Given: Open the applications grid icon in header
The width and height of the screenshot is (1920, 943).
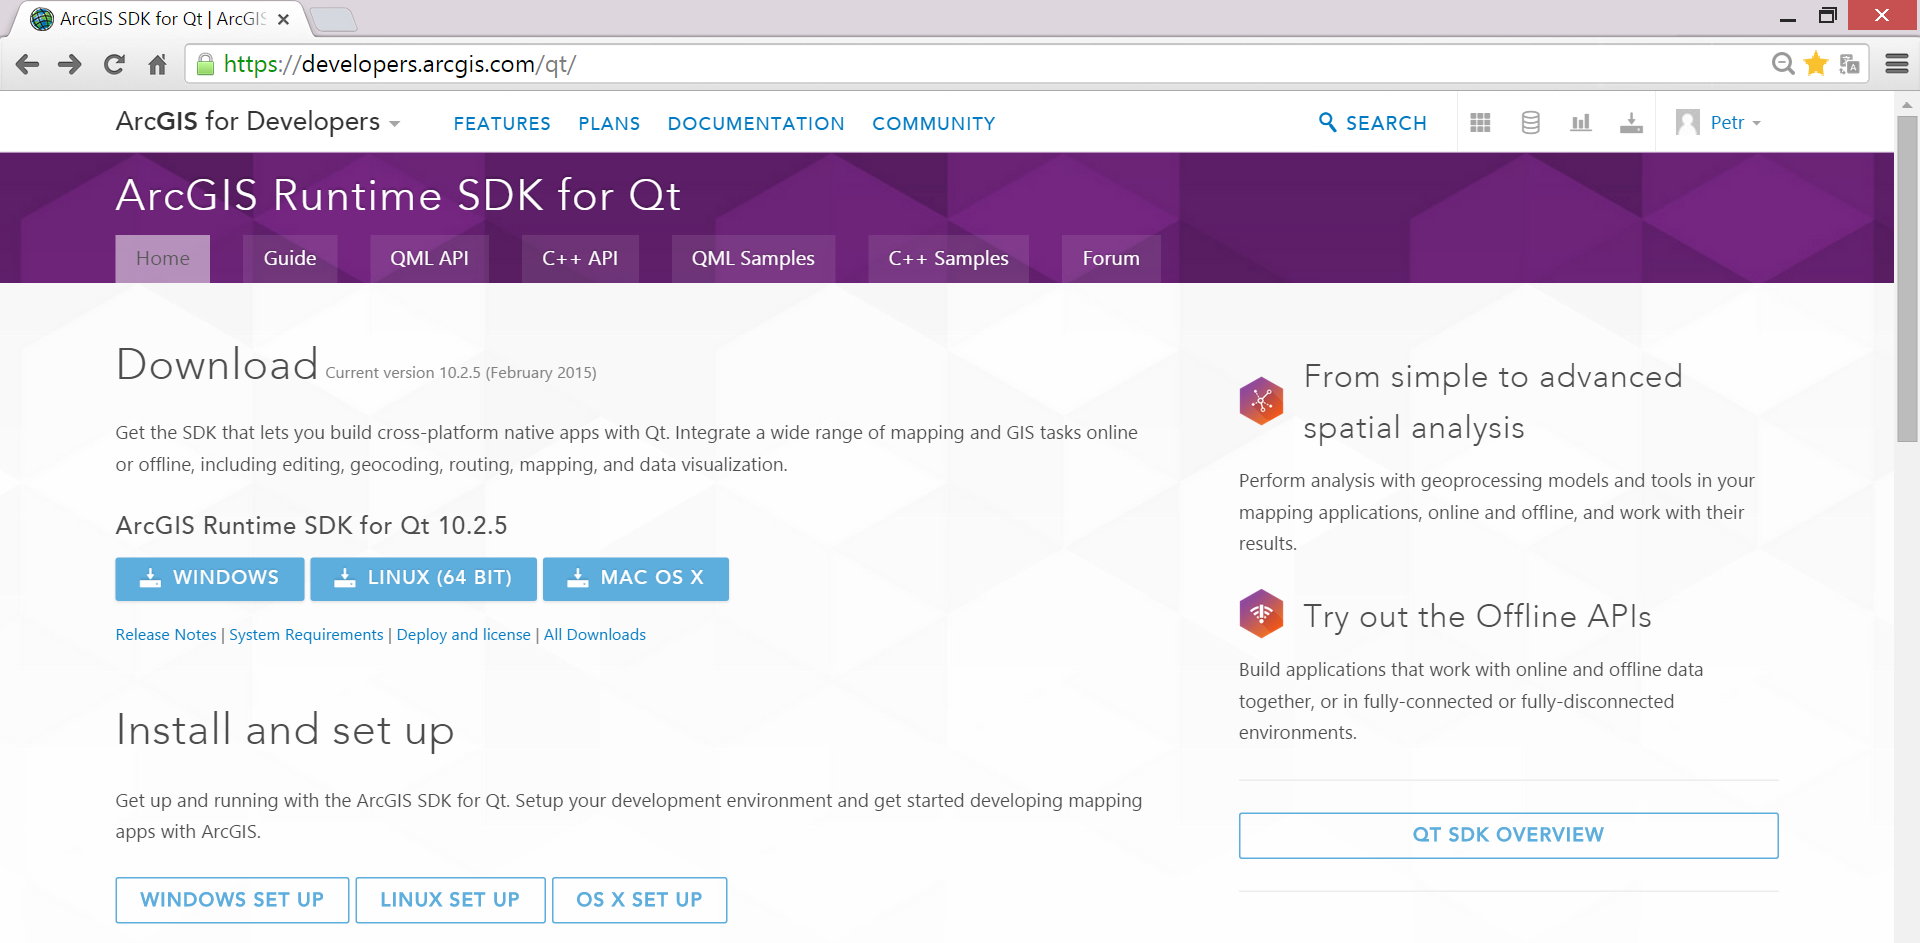Looking at the screenshot, I should (1480, 123).
